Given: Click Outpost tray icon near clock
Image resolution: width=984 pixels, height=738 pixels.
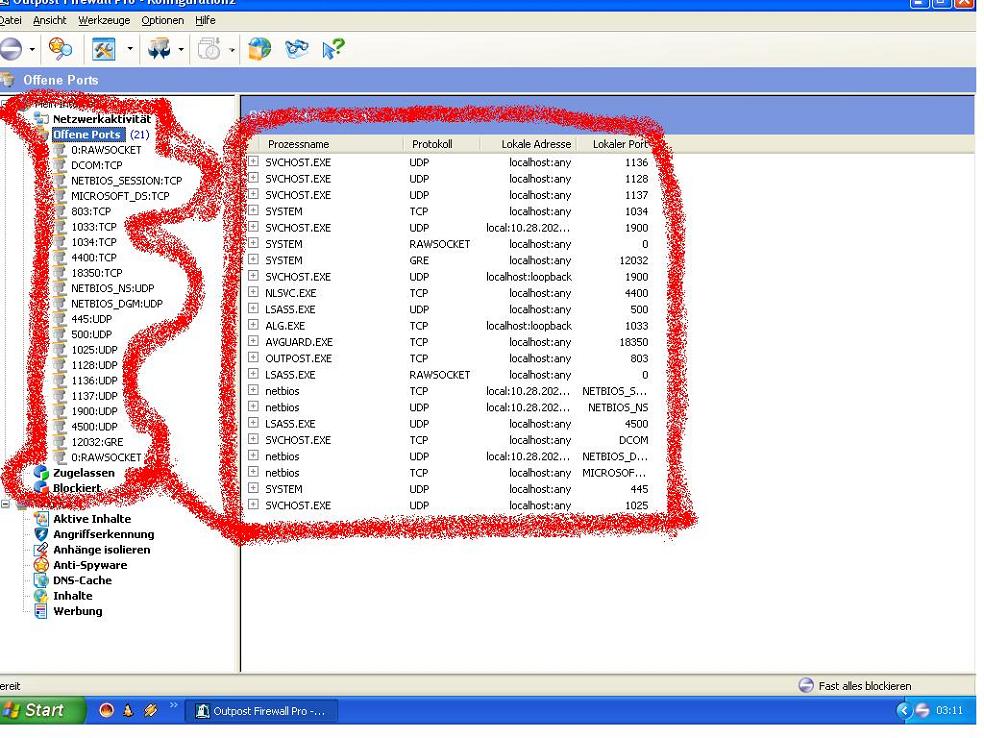Looking at the screenshot, I should tap(922, 710).
